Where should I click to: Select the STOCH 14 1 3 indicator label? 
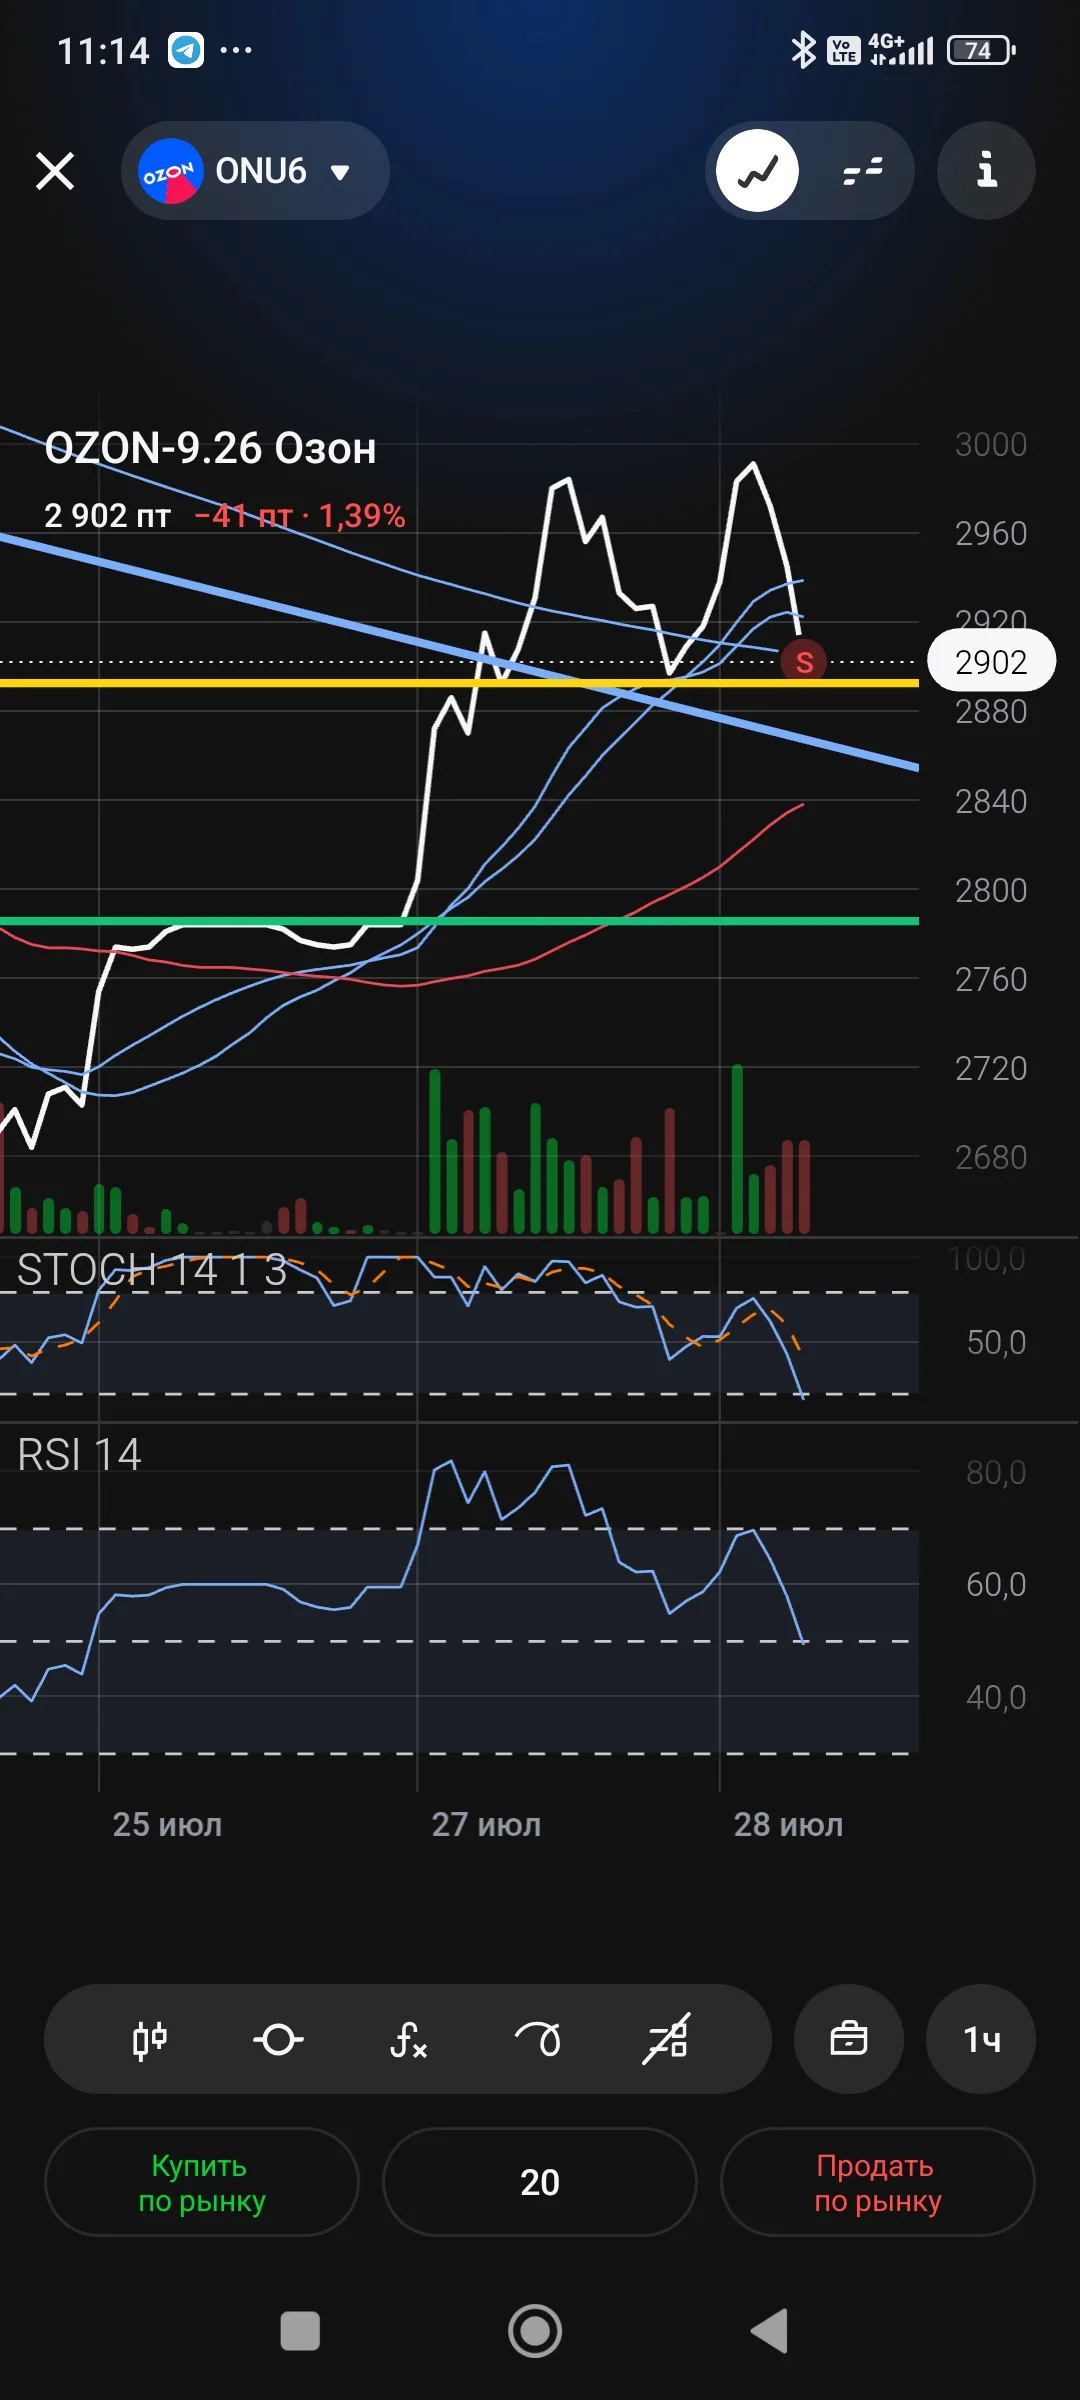click(x=152, y=1270)
